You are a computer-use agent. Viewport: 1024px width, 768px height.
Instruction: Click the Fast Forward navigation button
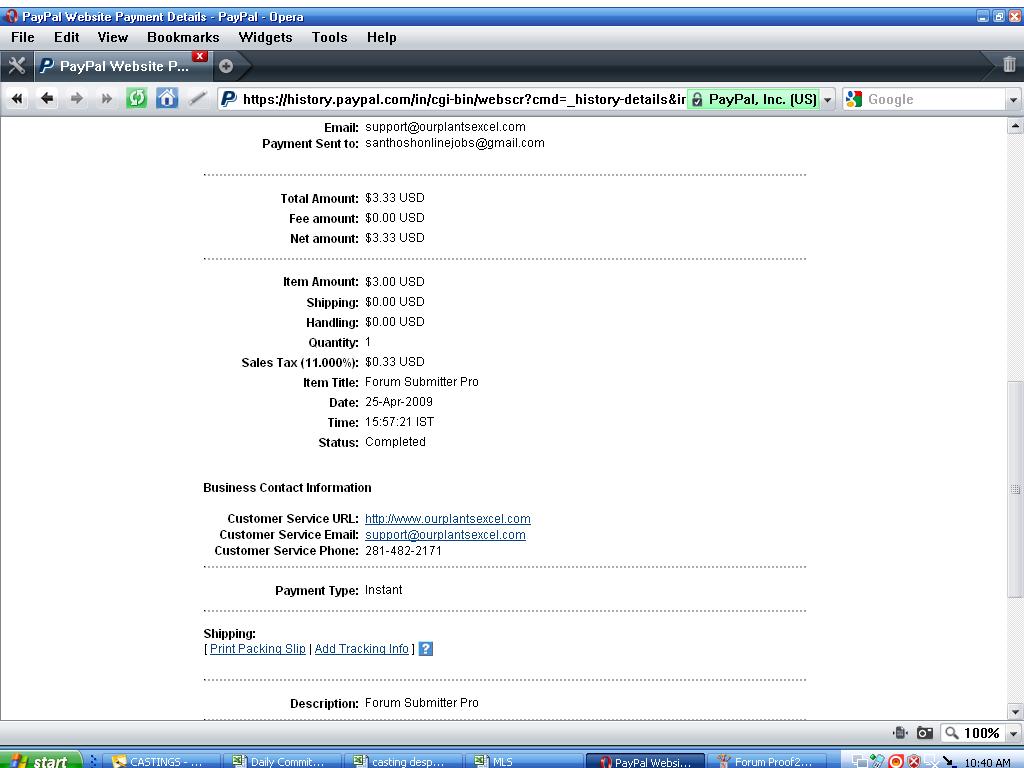tap(106, 99)
